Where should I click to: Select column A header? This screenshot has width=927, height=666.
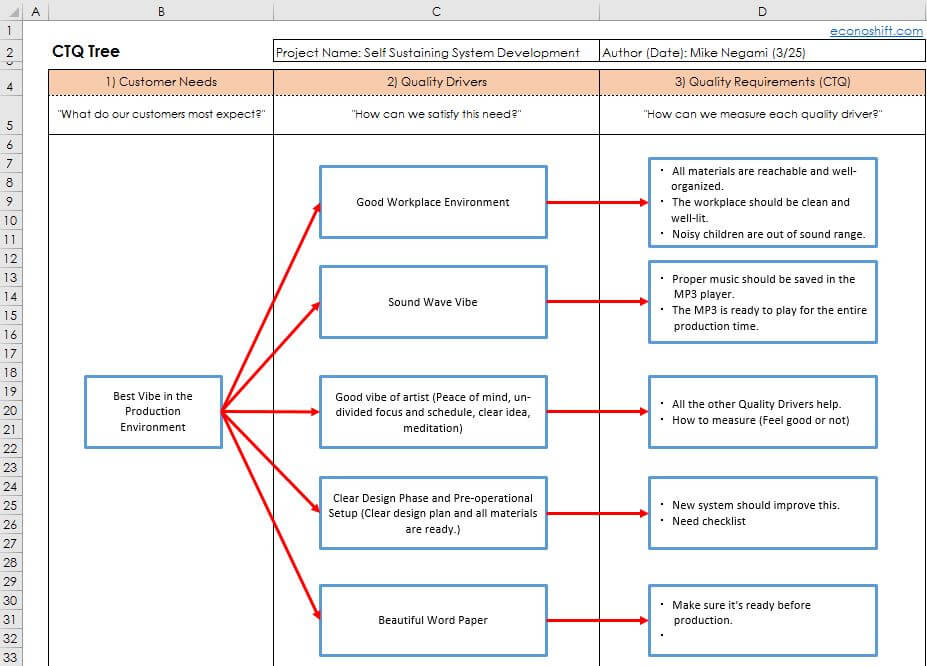36,11
